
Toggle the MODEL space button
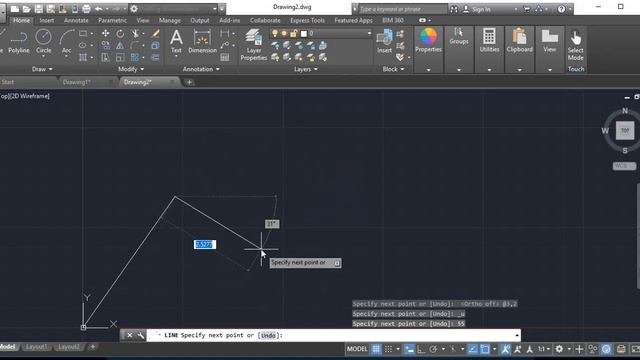(x=357, y=349)
